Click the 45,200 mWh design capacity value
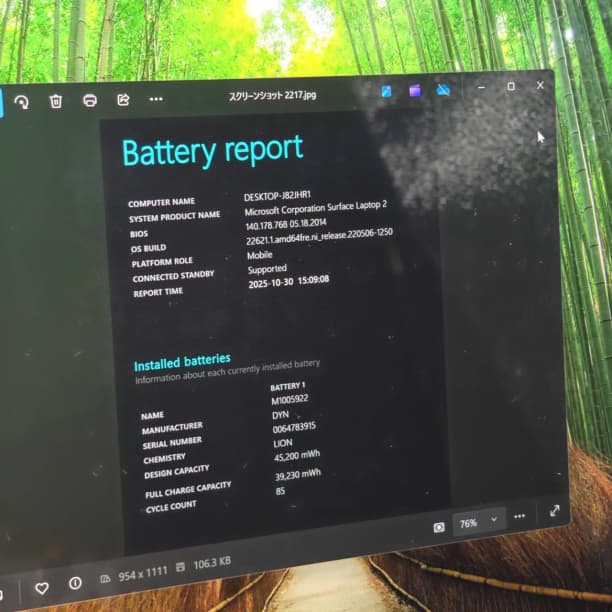This screenshot has width=612, height=612. pyautogui.click(x=297, y=455)
